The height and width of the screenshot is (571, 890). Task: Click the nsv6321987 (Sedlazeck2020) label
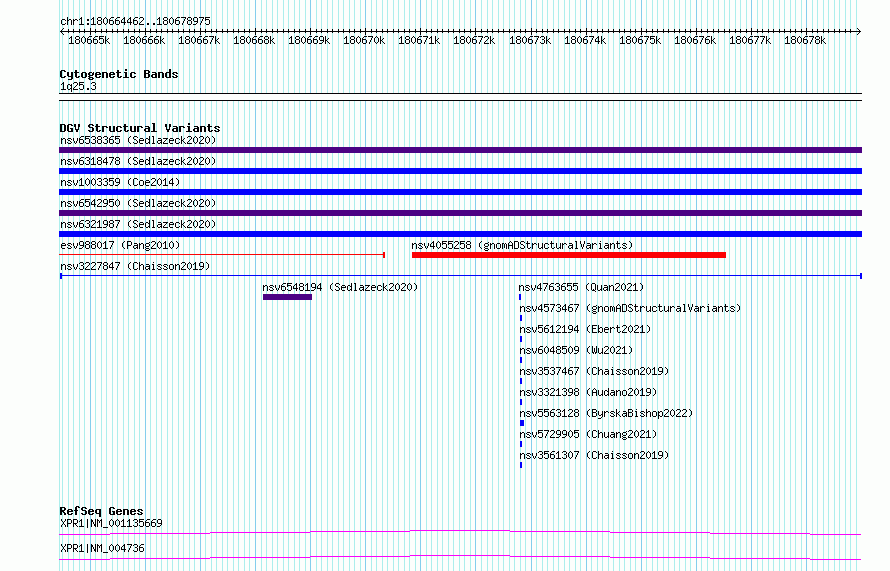138,224
